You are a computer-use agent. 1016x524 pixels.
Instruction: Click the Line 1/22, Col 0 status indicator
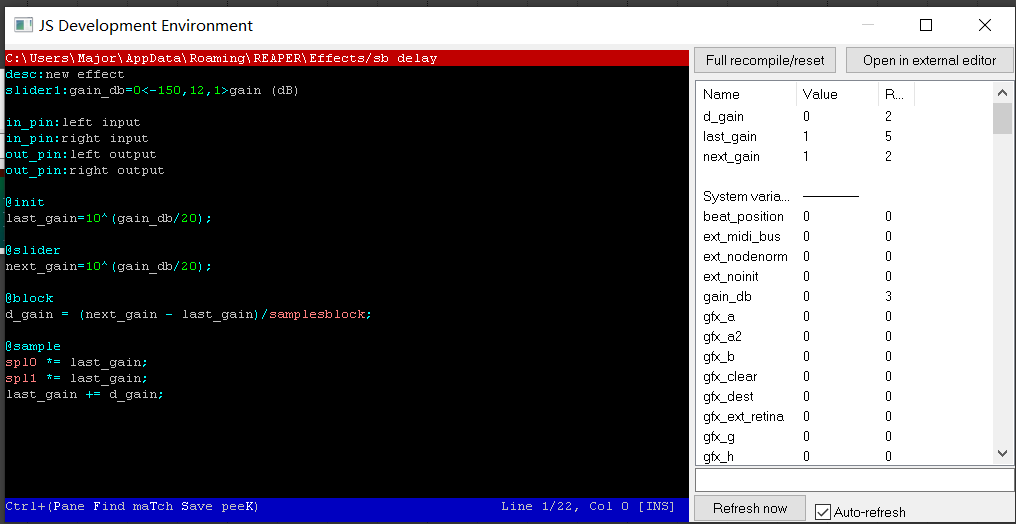[588, 507]
